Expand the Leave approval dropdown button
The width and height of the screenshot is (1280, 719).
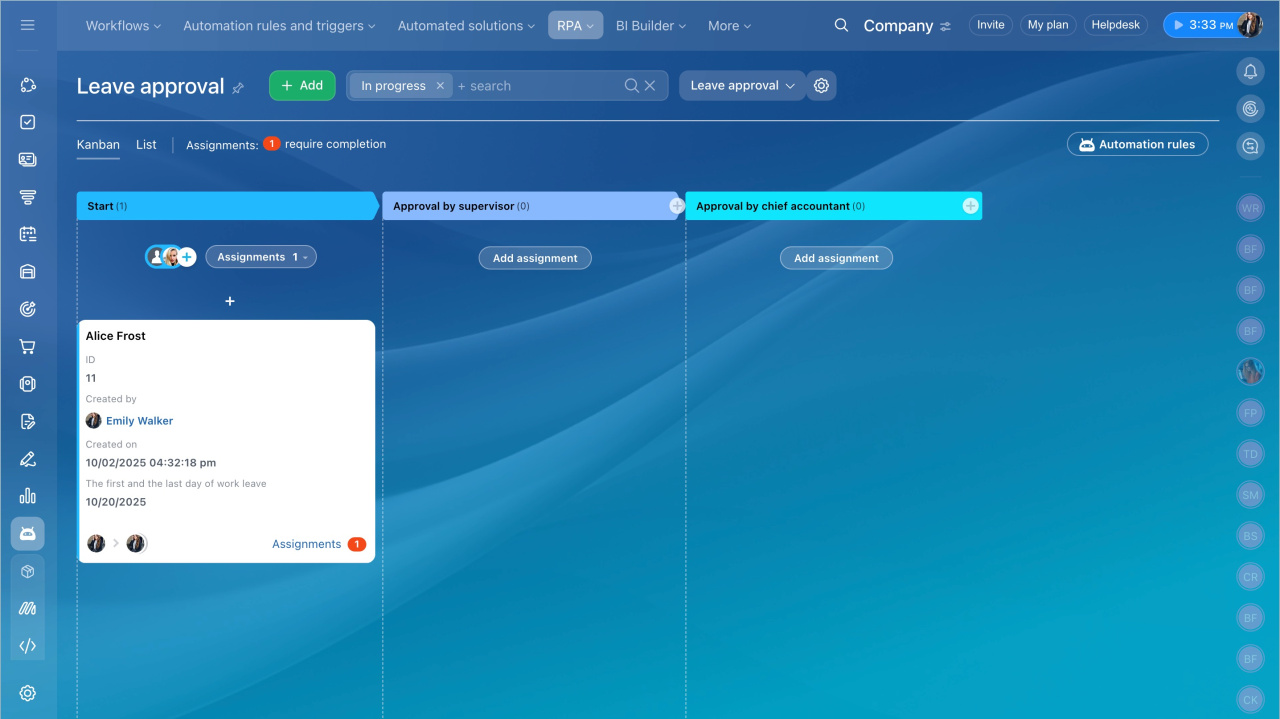(x=742, y=86)
